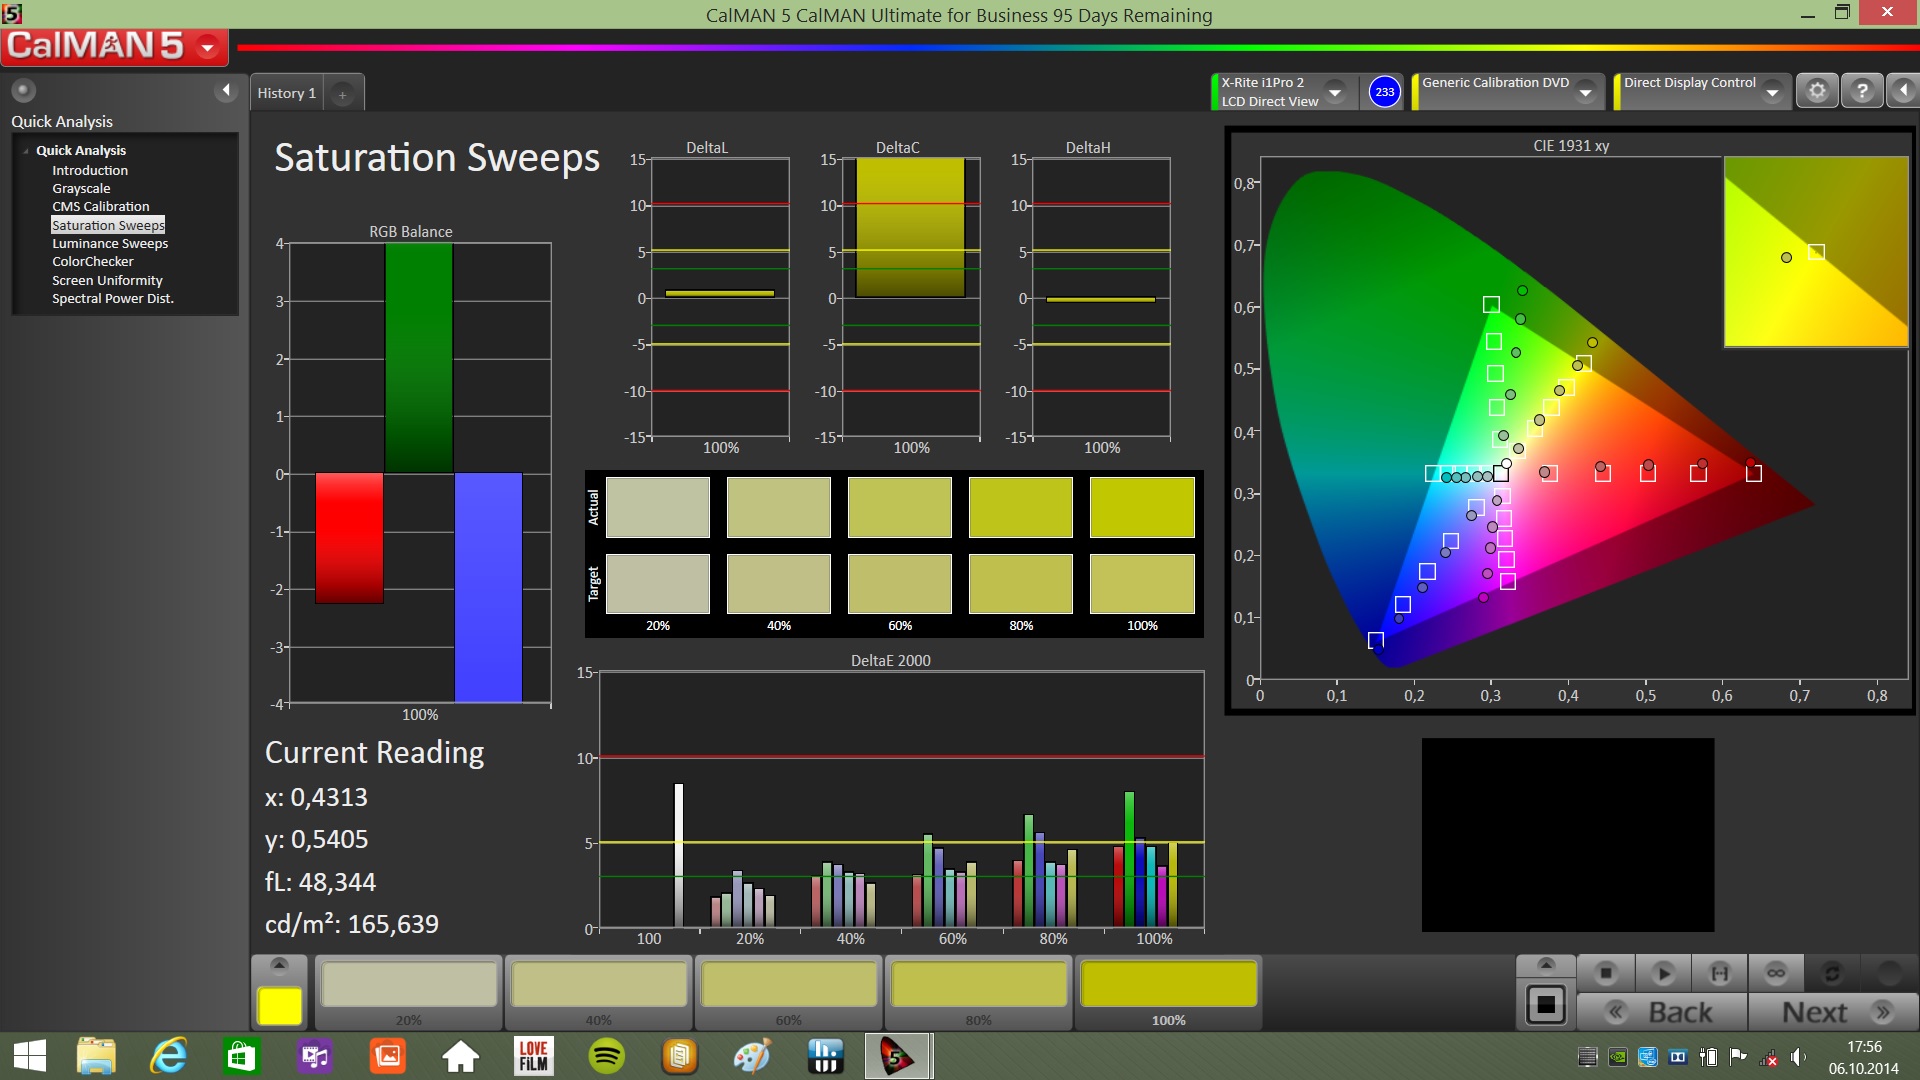
Task: Click the stop measurement button
Action: [1606, 972]
